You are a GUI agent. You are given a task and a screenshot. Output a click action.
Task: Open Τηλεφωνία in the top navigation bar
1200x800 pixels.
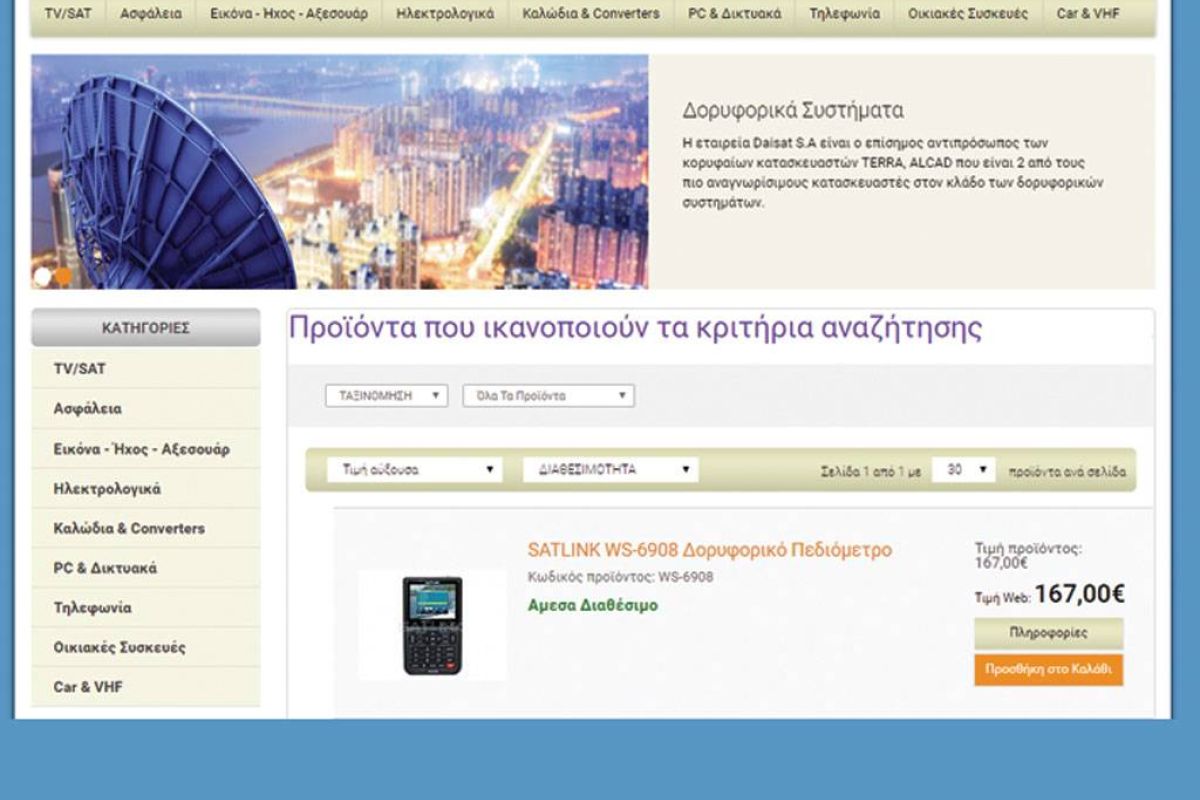coord(846,14)
